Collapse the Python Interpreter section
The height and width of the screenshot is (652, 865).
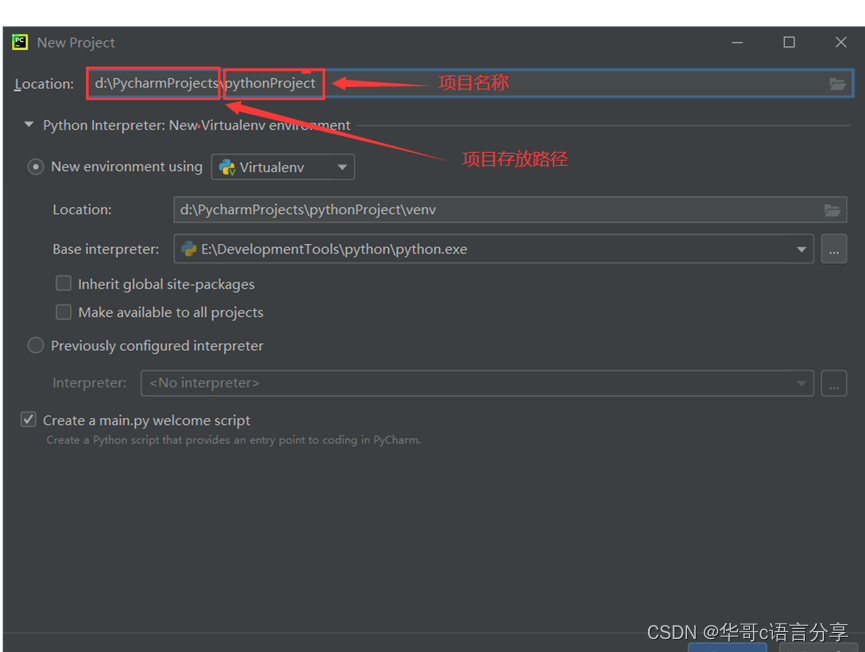pos(29,125)
